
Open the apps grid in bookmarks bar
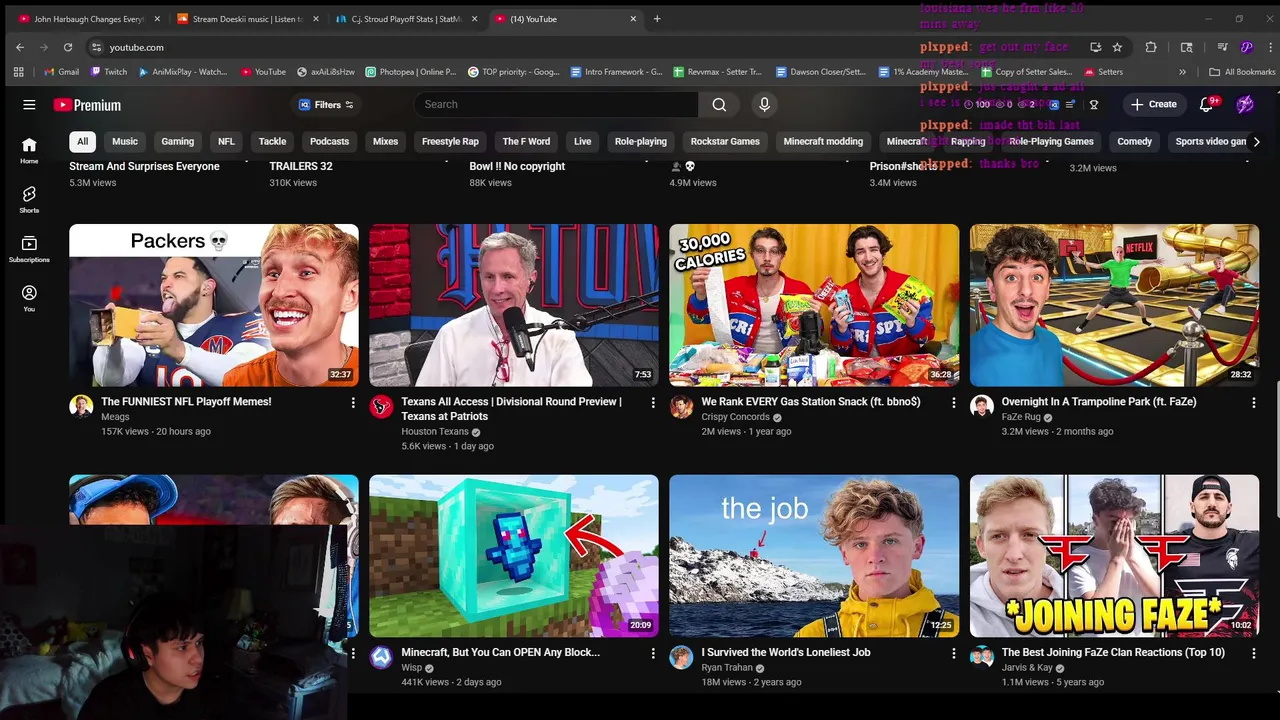[x=18, y=72]
